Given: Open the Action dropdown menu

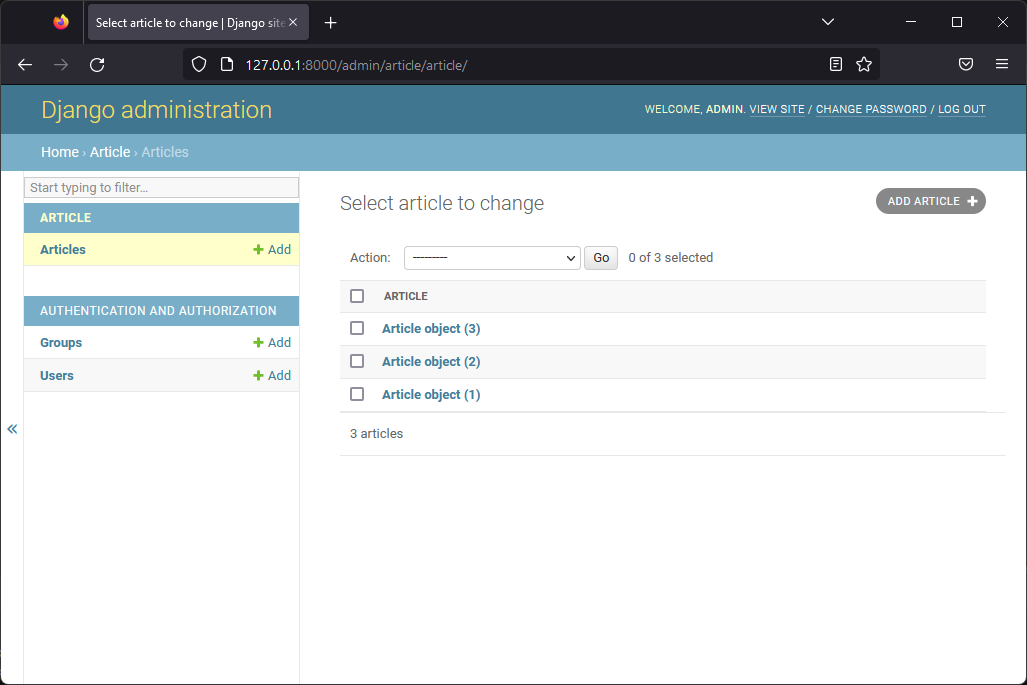Looking at the screenshot, I should point(492,258).
